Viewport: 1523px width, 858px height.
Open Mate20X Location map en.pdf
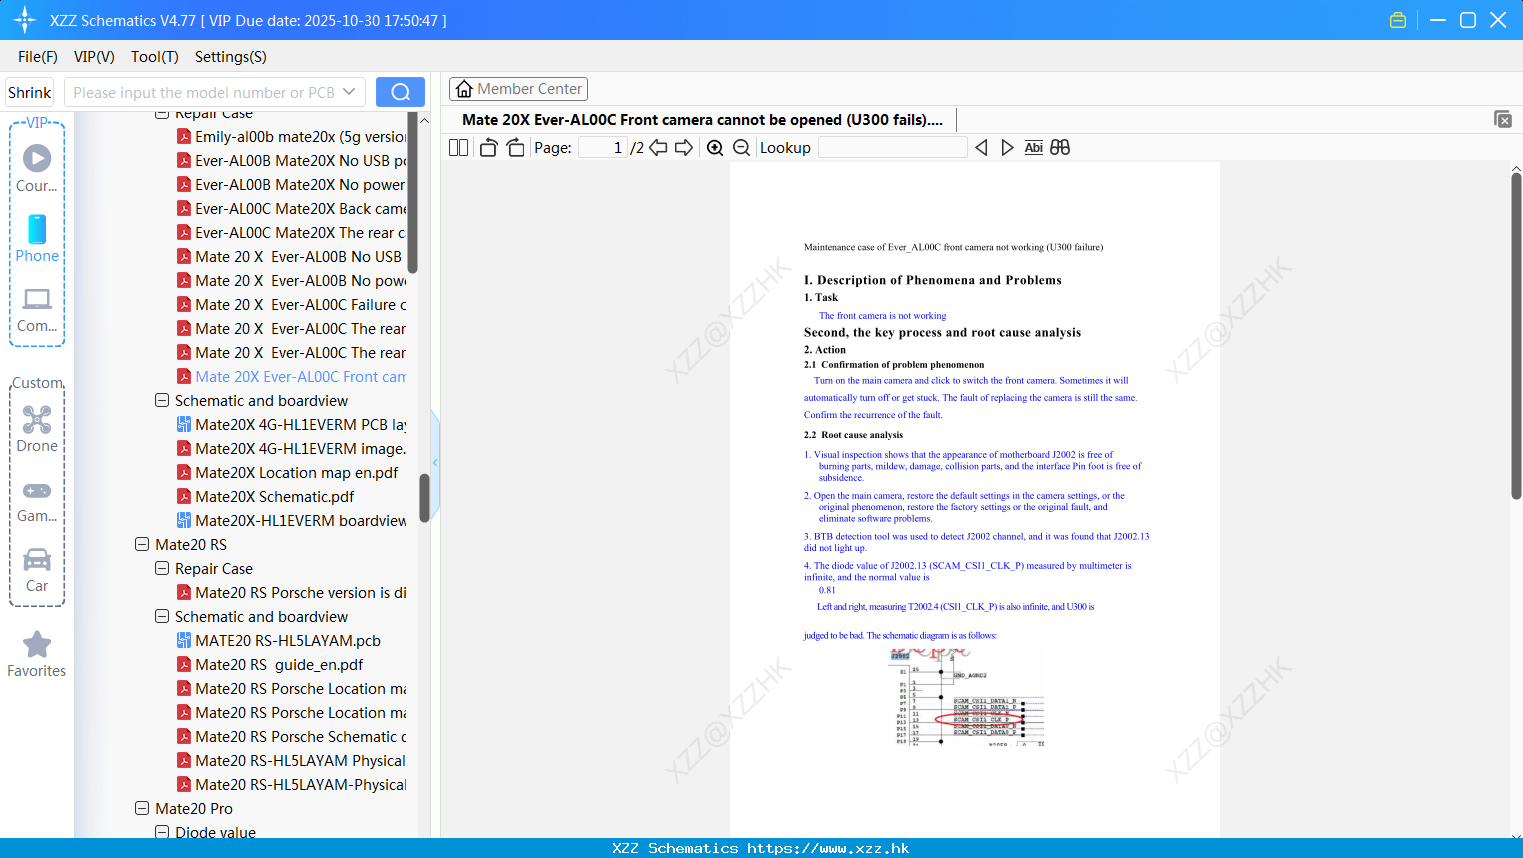(x=296, y=472)
